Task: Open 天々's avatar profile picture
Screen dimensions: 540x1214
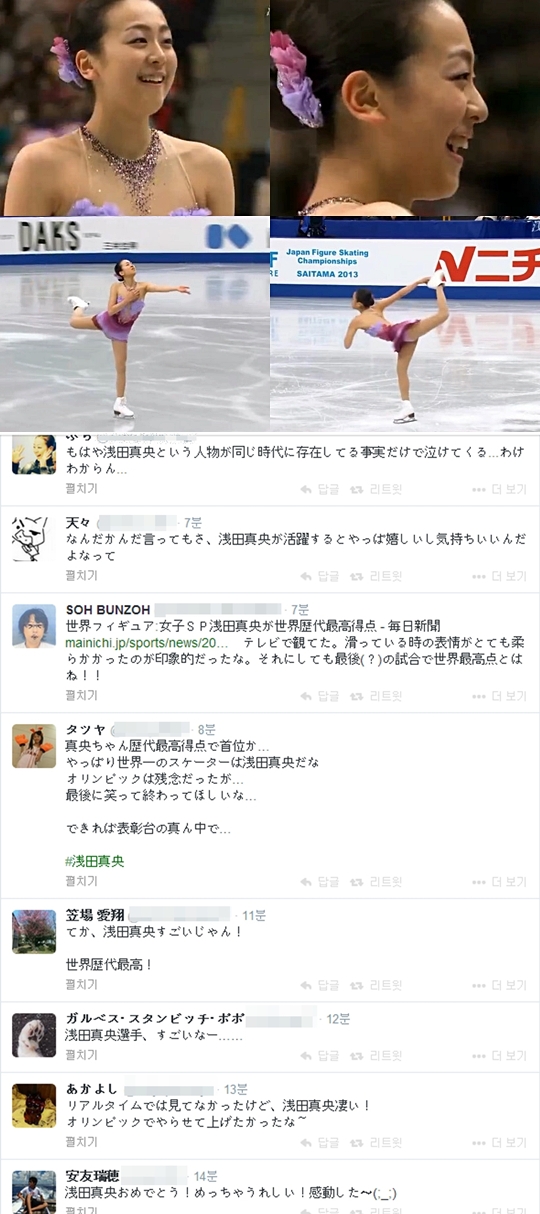Action: point(33,539)
